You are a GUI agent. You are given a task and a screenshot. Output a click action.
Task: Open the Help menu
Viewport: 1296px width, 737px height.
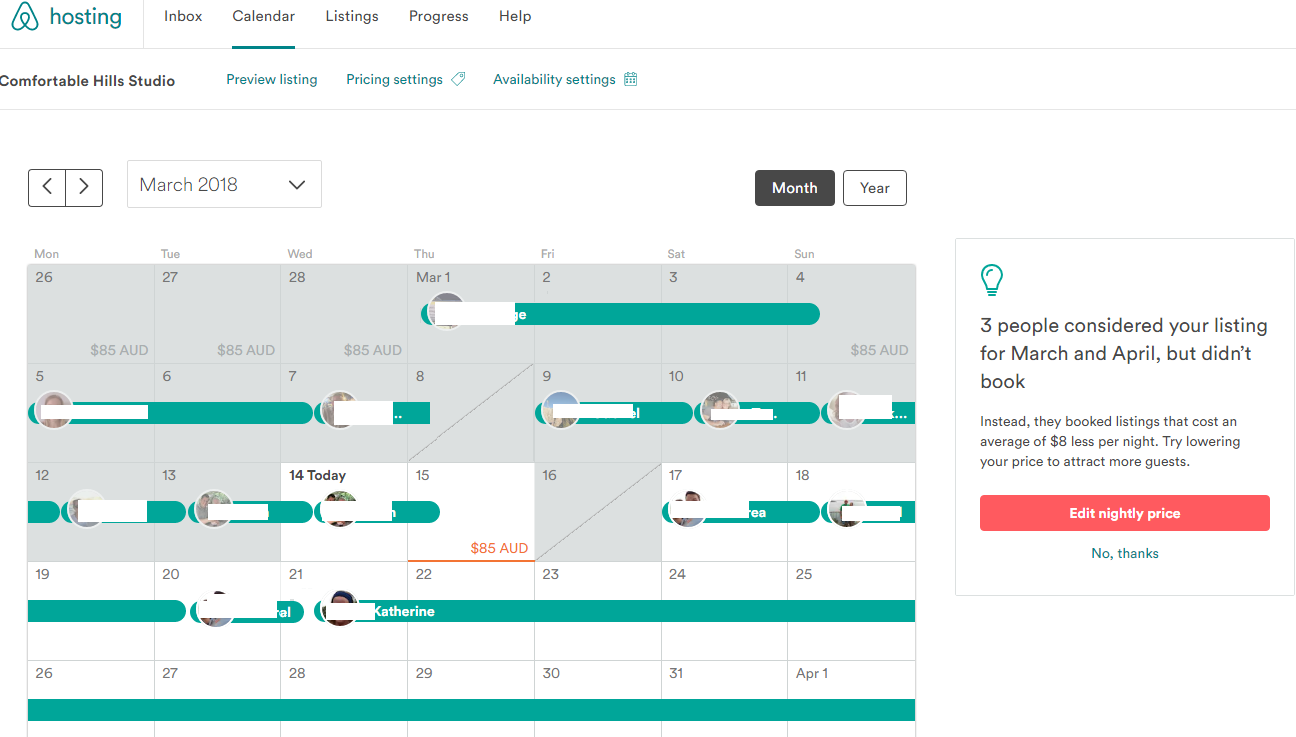coord(515,17)
